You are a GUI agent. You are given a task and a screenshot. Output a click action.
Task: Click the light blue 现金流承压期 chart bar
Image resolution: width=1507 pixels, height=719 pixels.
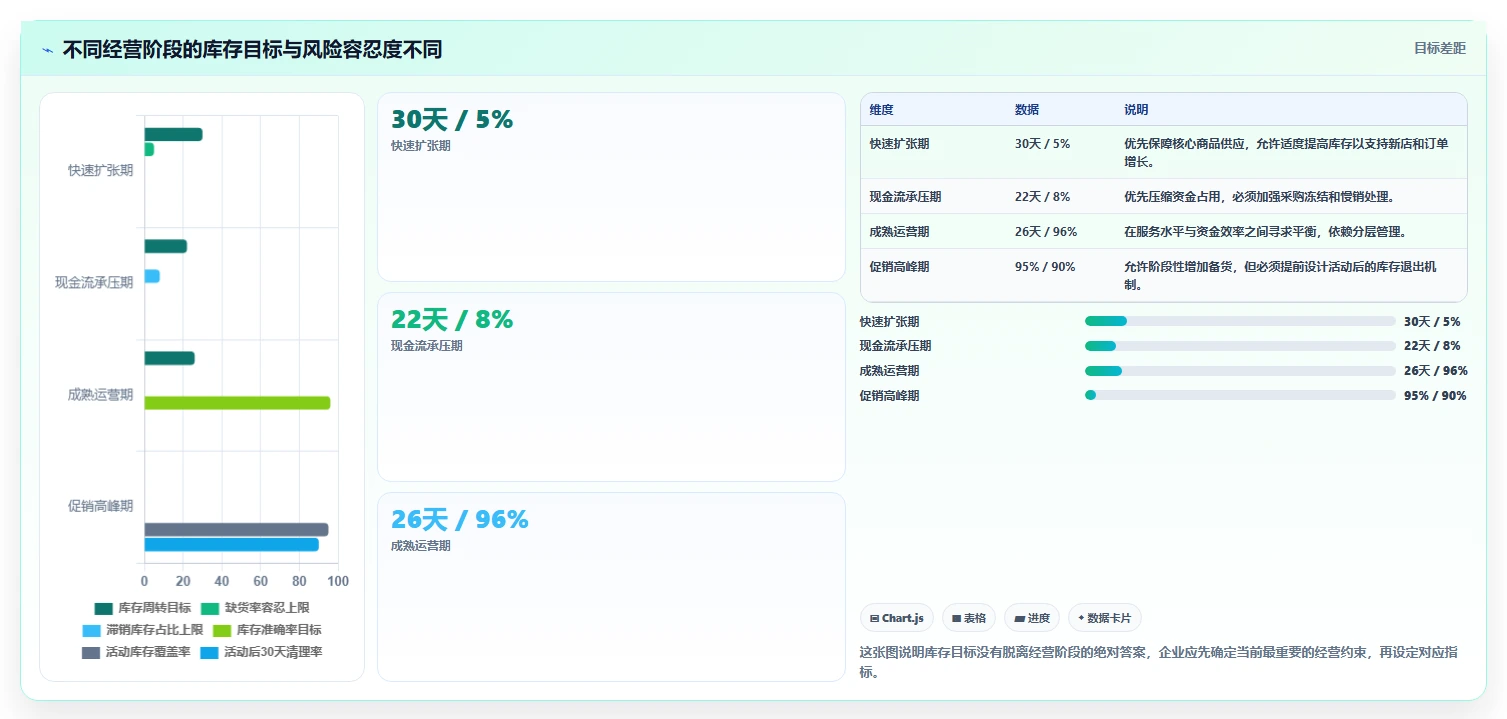click(152, 276)
